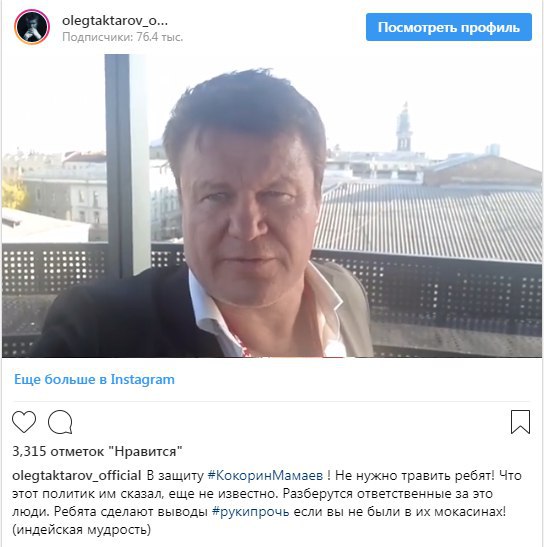
Task: Click the 'Посмотреть профиль' button
Action: 449,27
